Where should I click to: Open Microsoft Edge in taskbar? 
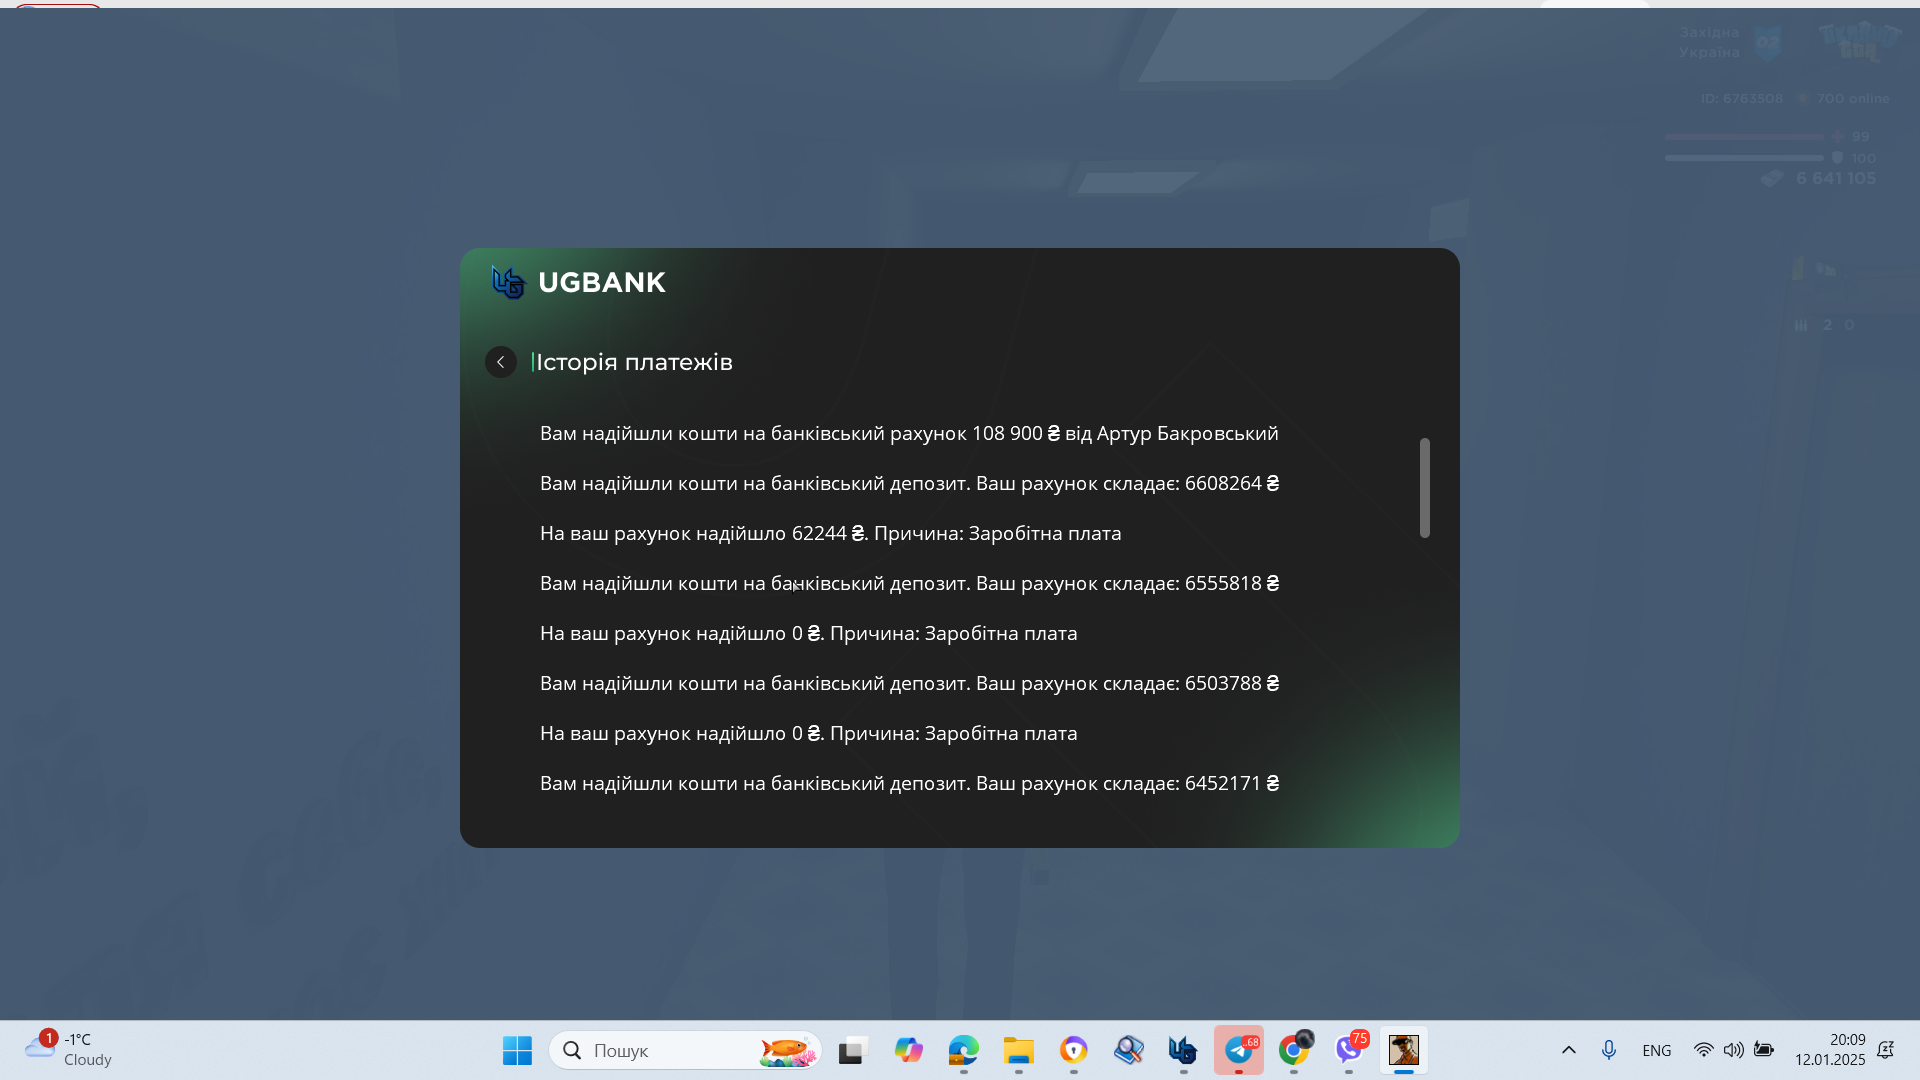click(x=963, y=1050)
